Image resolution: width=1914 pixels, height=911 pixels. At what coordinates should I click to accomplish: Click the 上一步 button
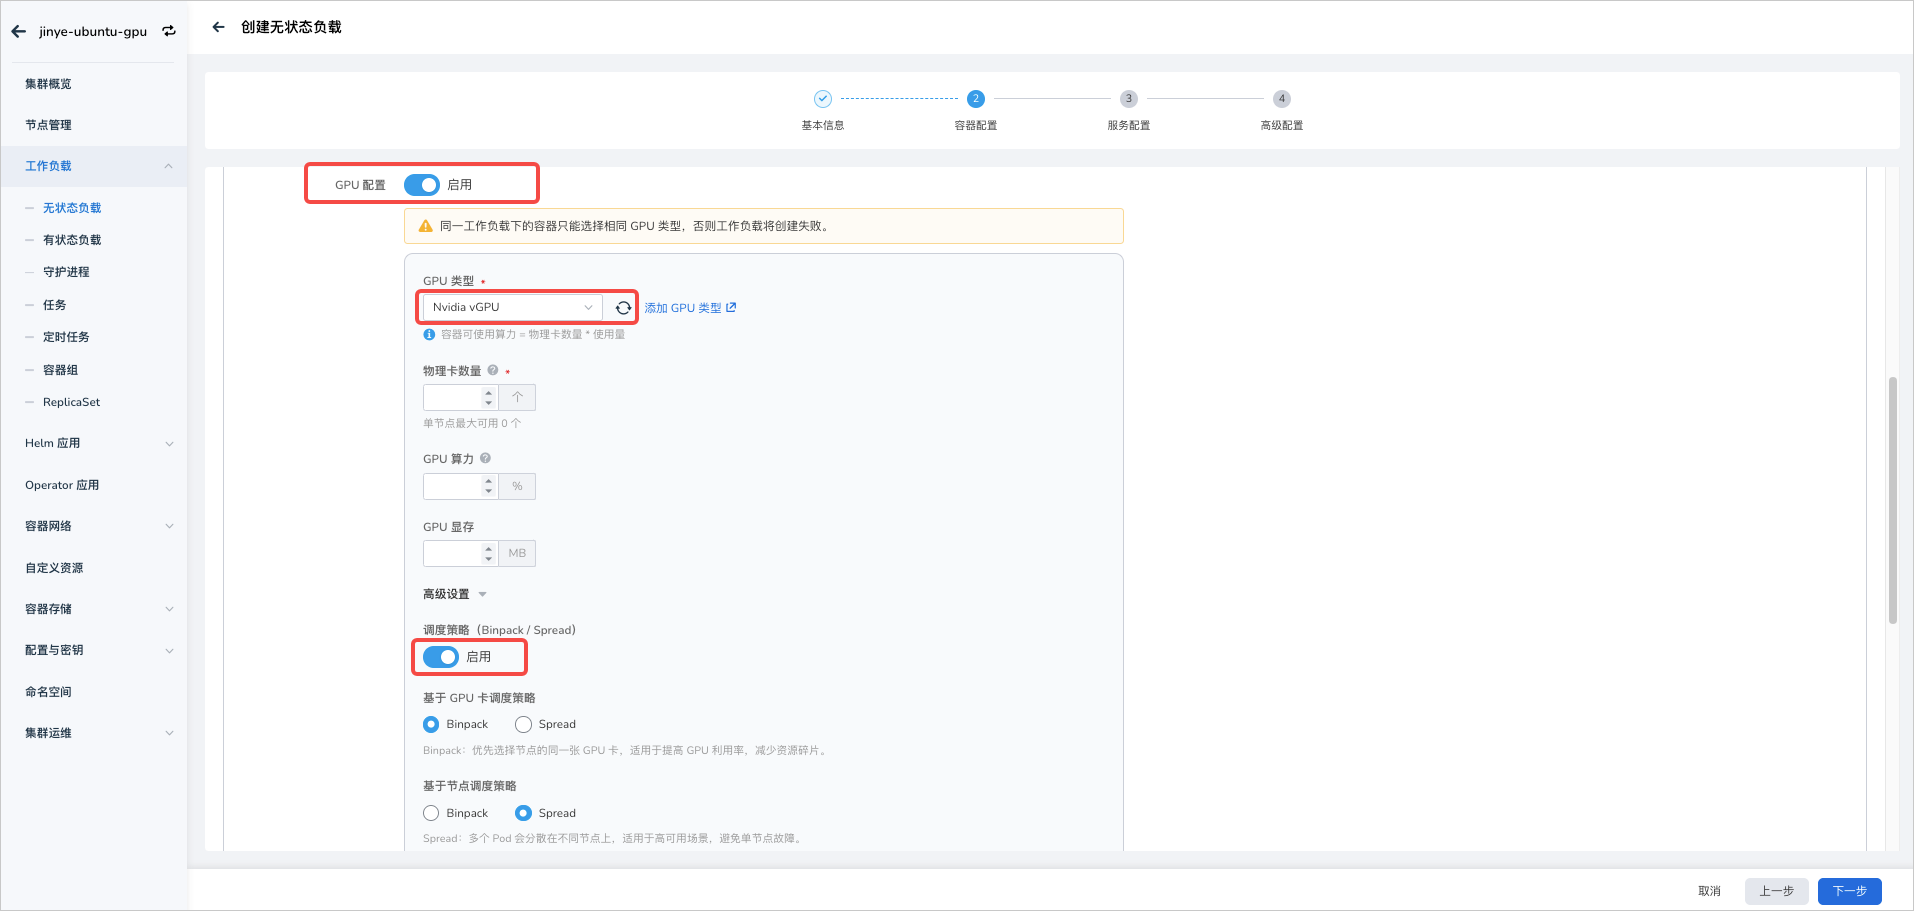click(x=1777, y=891)
